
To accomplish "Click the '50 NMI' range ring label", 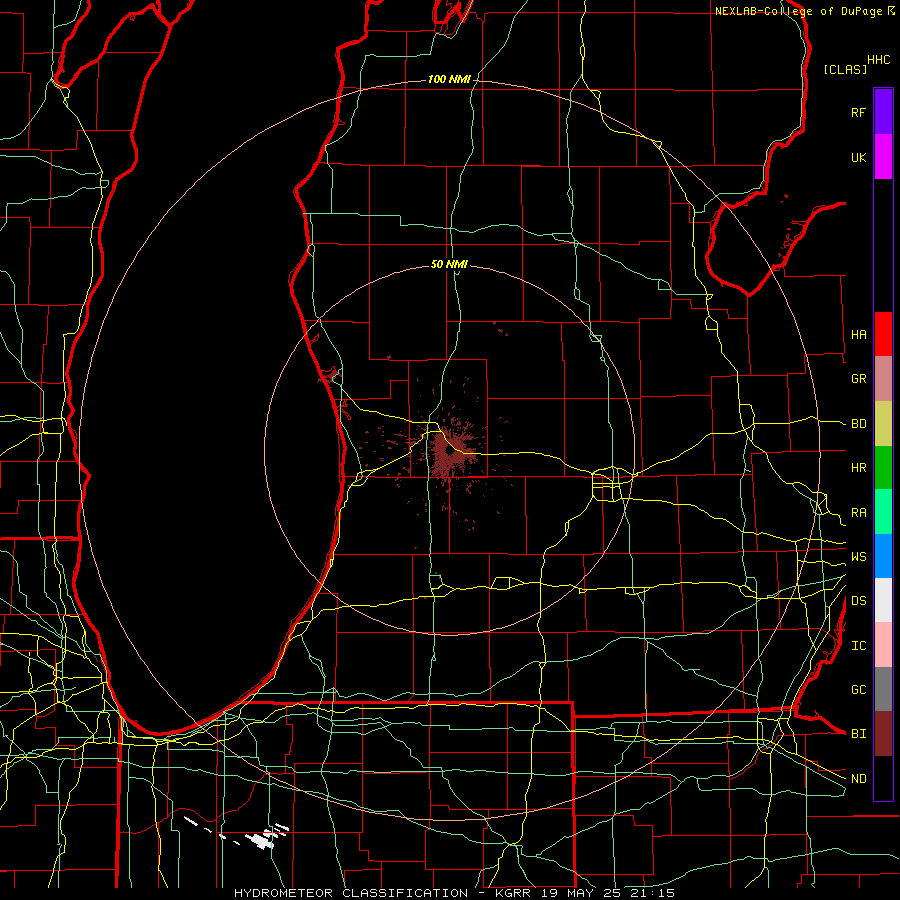I will (449, 264).
